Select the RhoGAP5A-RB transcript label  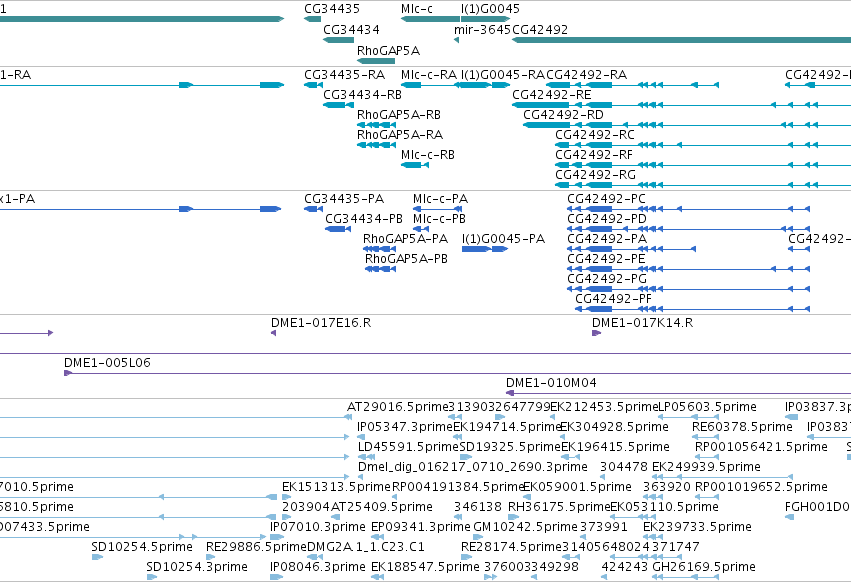(x=399, y=115)
